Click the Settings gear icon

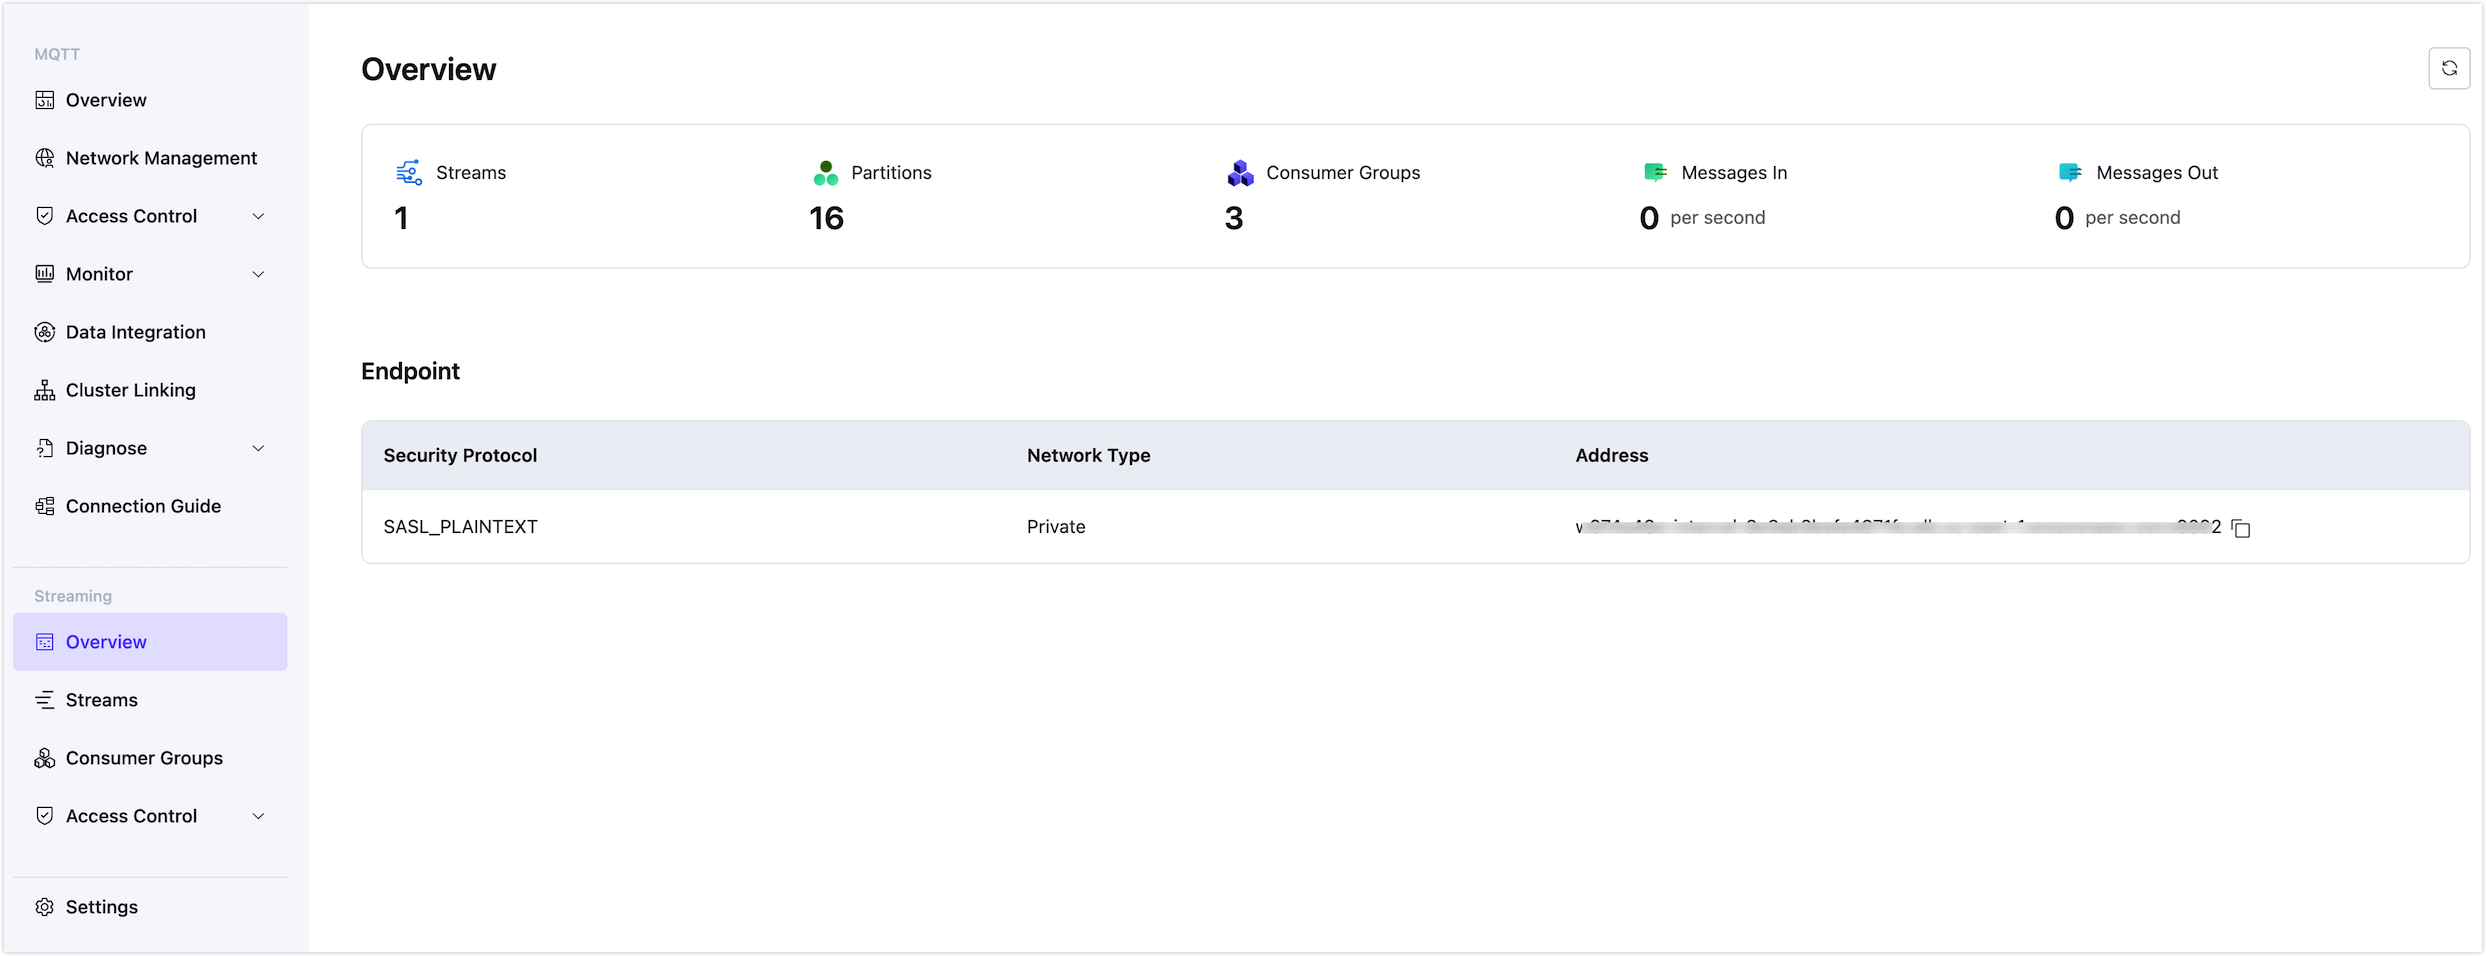coord(45,907)
